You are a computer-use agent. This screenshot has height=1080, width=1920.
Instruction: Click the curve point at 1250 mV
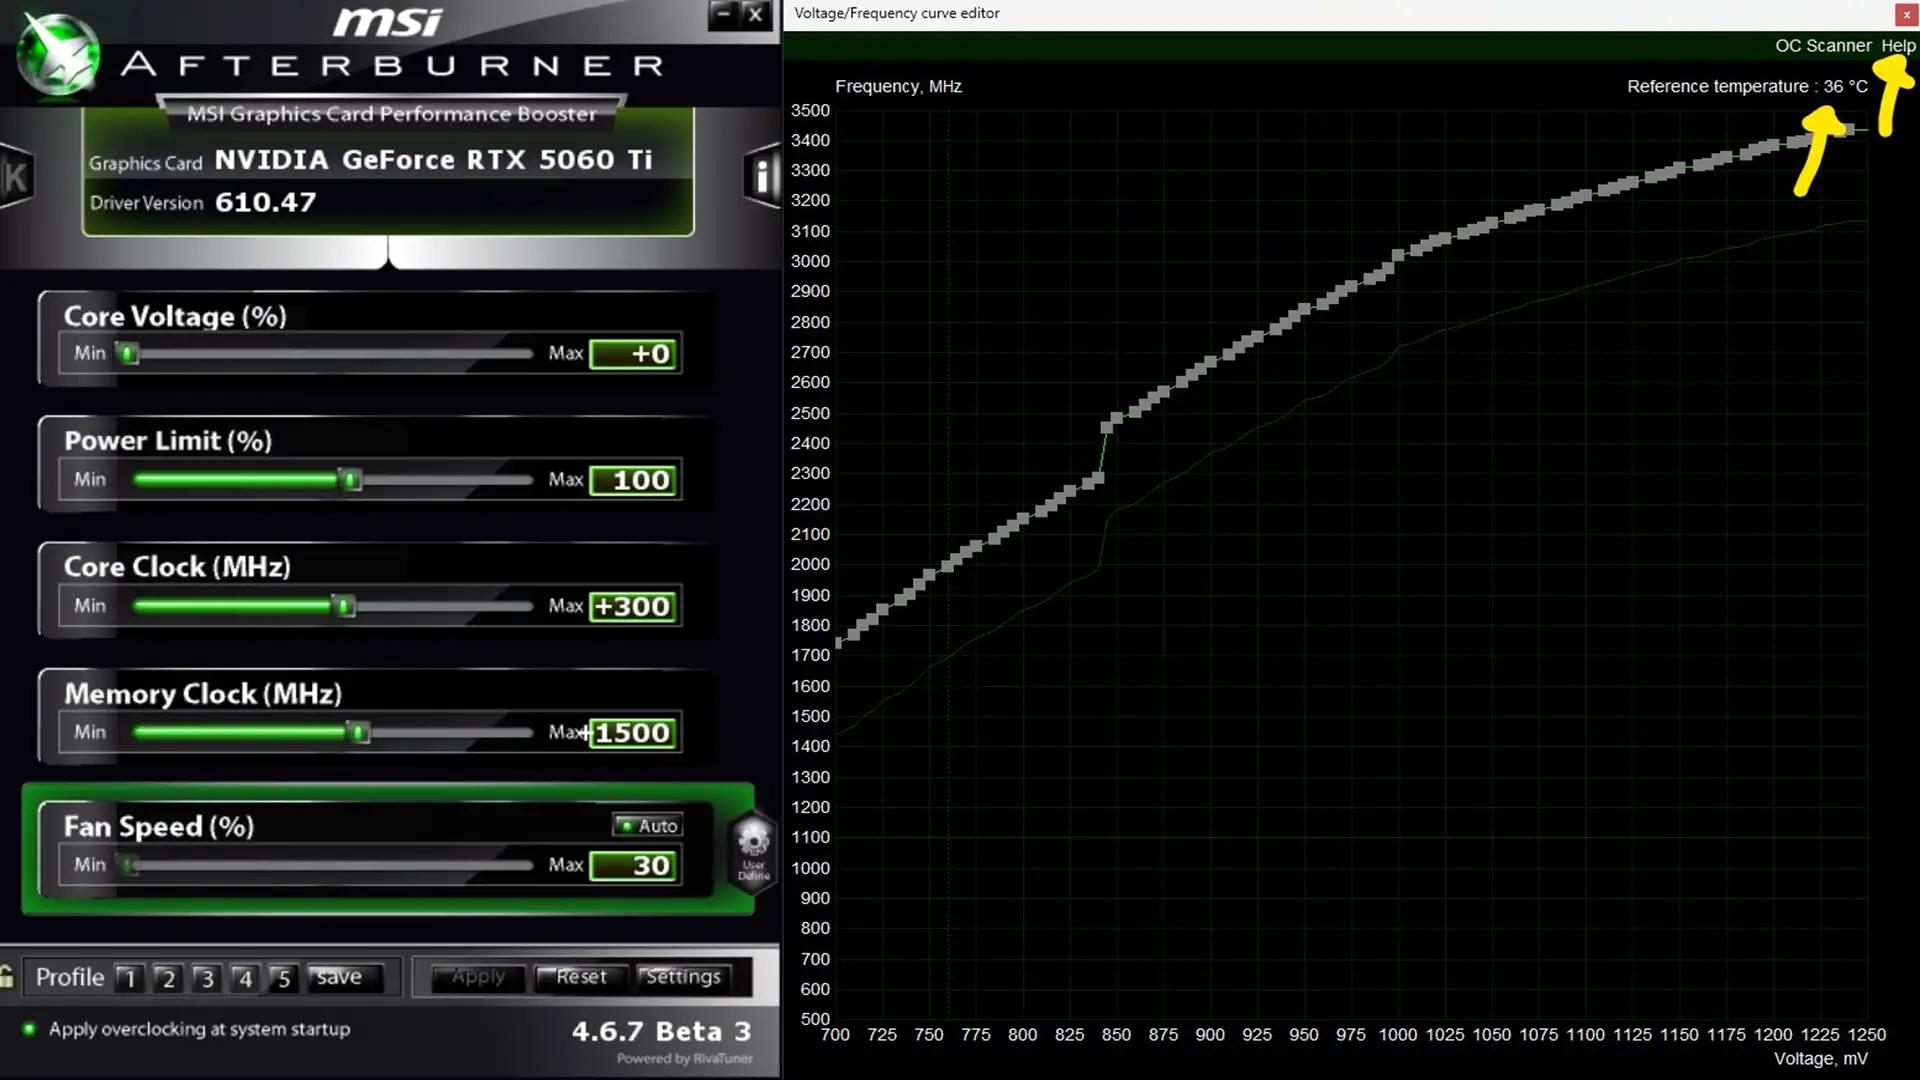[x=1848, y=129]
